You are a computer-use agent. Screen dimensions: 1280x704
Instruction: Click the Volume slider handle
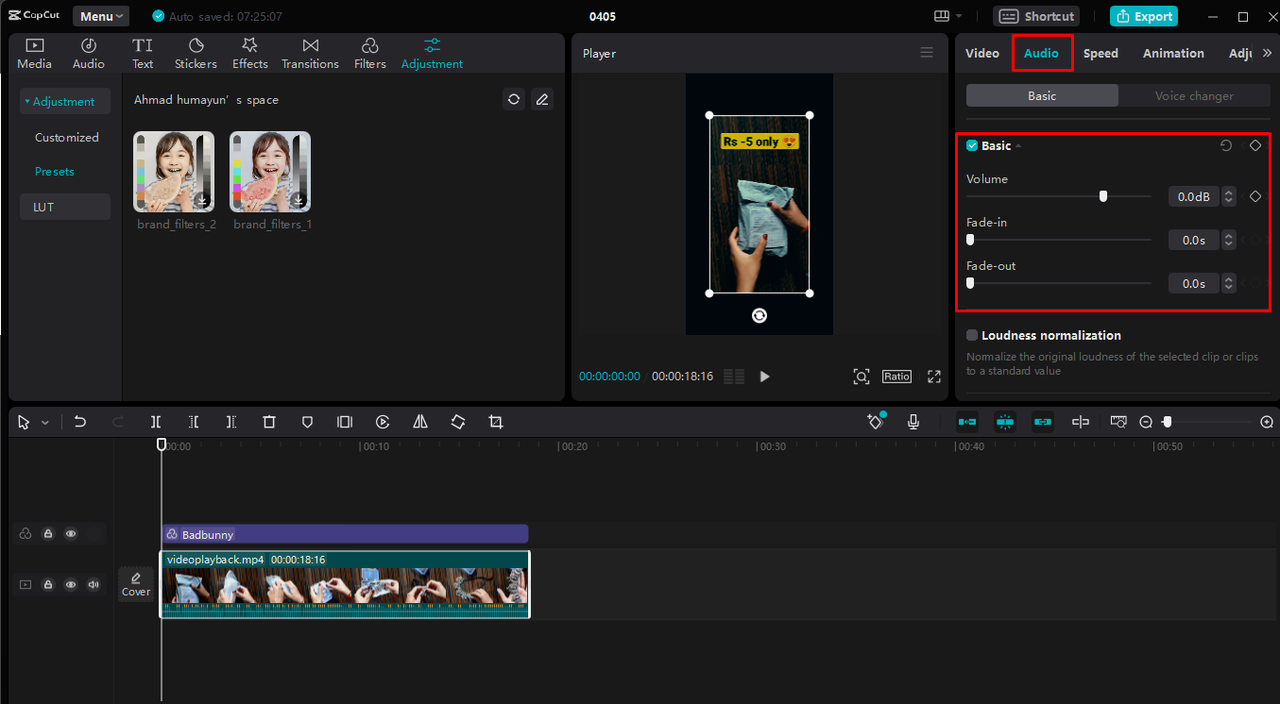click(x=1103, y=197)
